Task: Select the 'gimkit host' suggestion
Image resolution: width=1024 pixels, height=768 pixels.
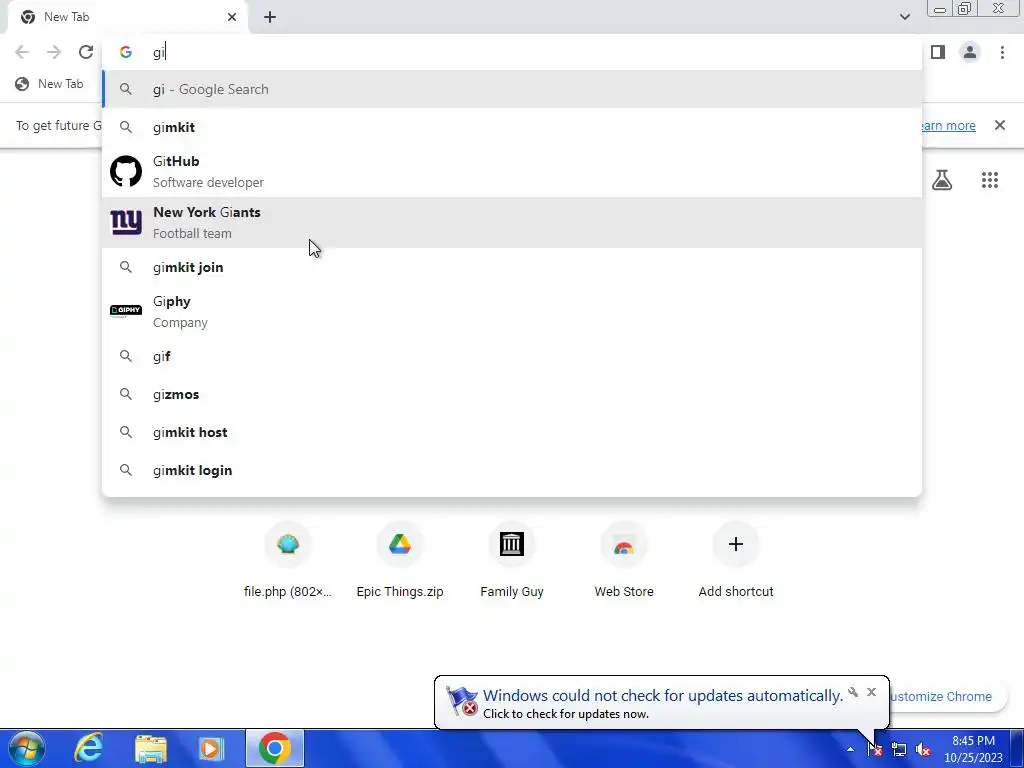Action: pos(512,432)
